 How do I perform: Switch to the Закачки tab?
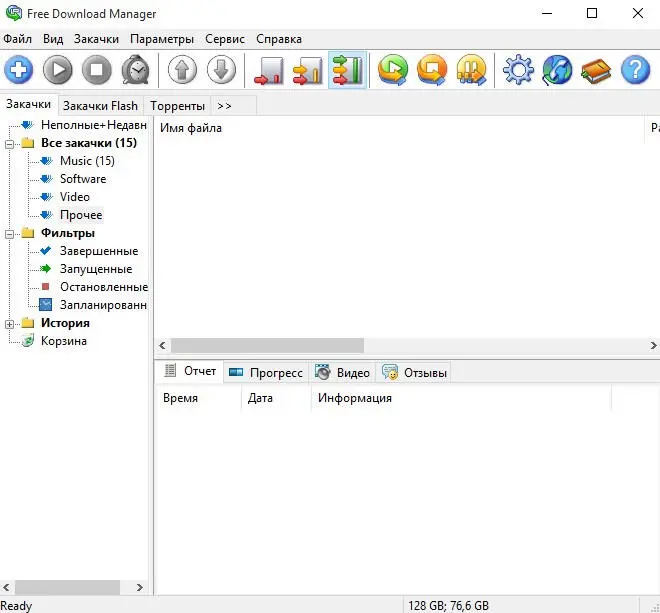(x=29, y=104)
